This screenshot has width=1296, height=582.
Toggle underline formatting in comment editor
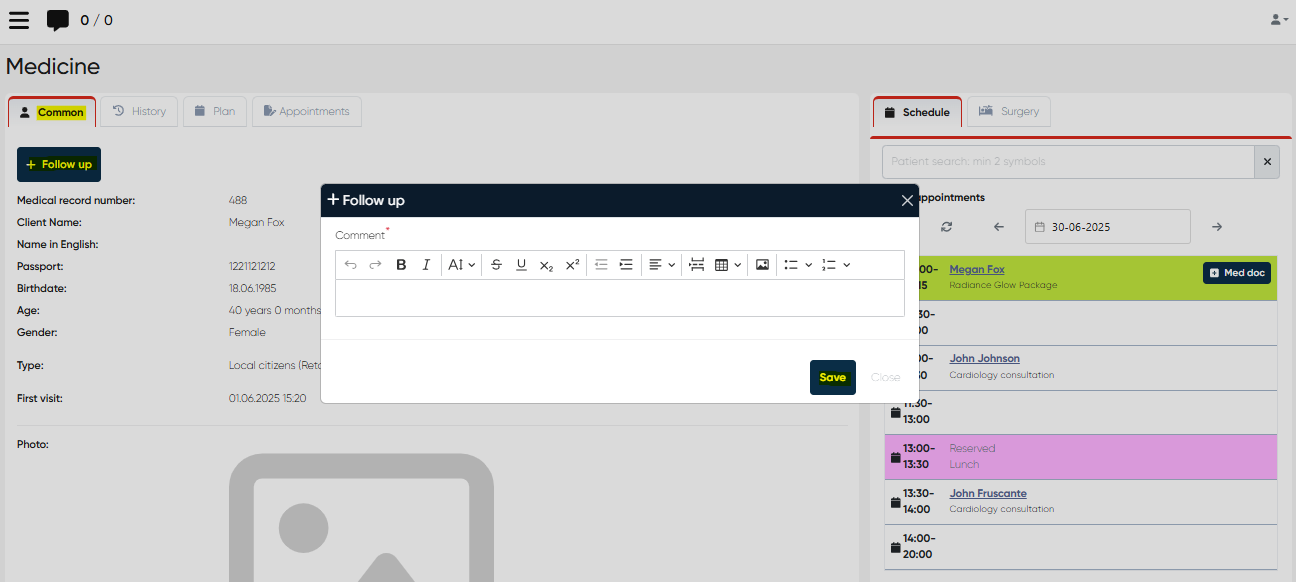tap(521, 265)
